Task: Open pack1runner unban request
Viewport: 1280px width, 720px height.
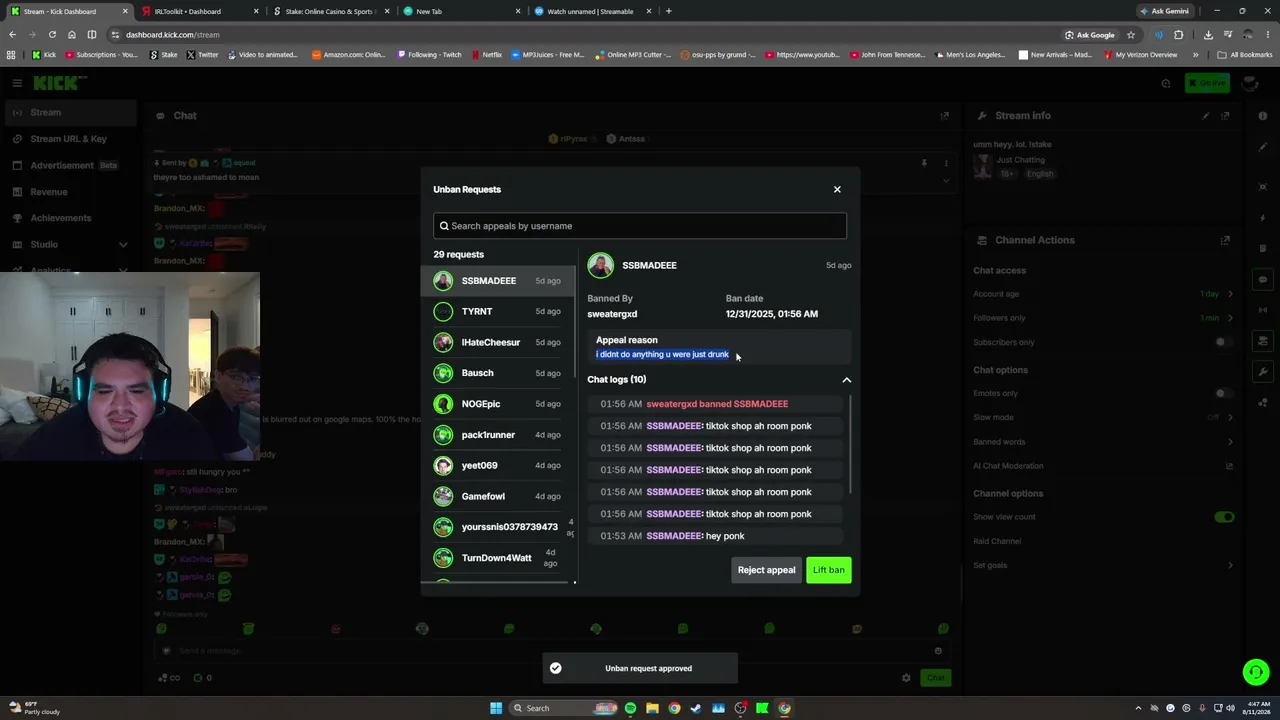Action: point(498,435)
